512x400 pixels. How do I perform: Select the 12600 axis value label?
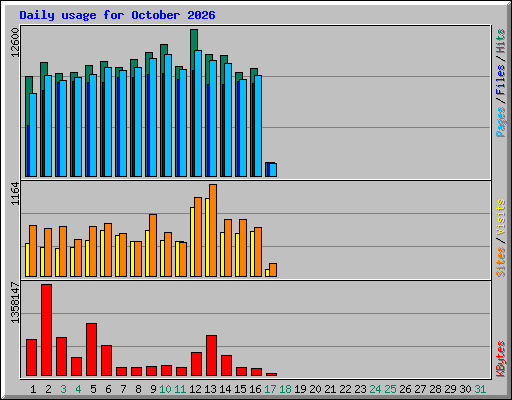pos(15,43)
